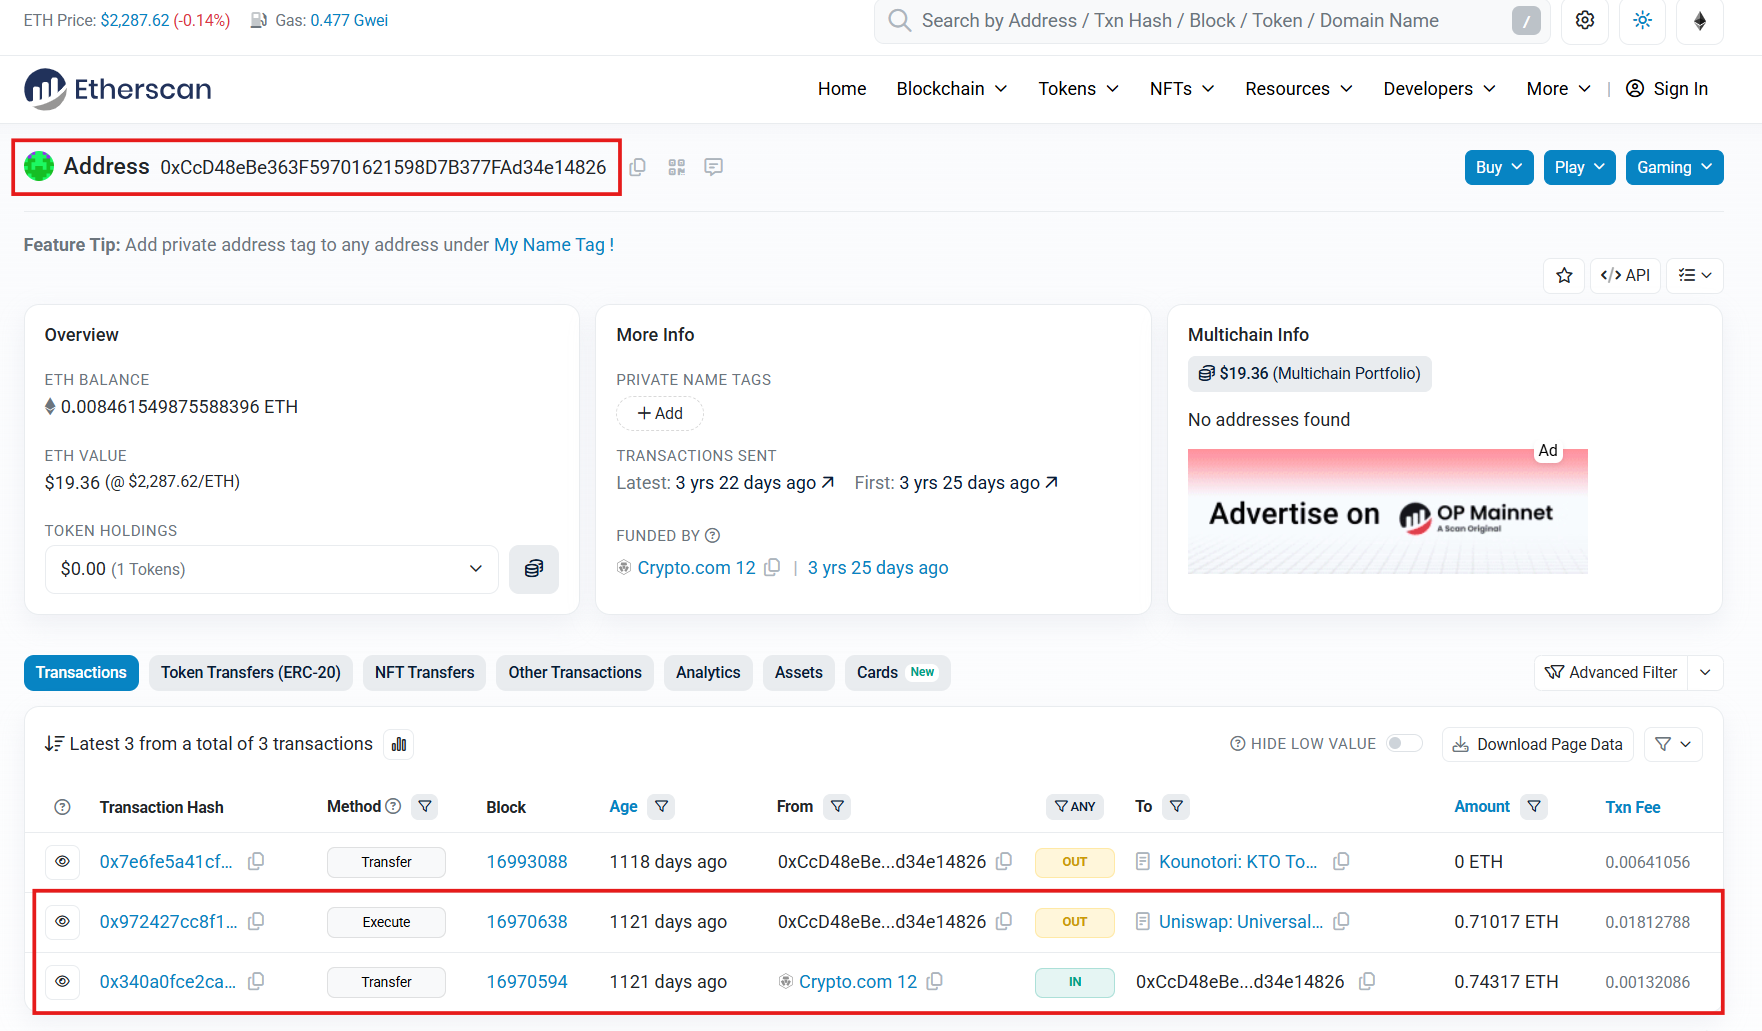Expand the Advanced Filter arrow
1762x1031 pixels.
coord(1705,672)
